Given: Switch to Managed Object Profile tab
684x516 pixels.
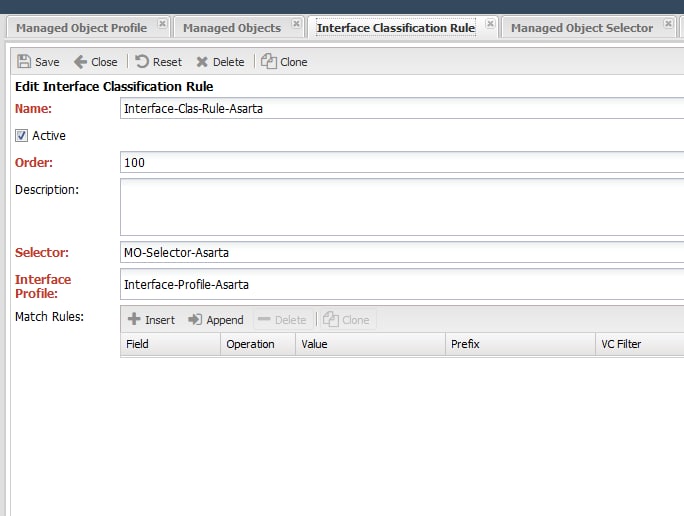Looking at the screenshot, I should point(82,28).
